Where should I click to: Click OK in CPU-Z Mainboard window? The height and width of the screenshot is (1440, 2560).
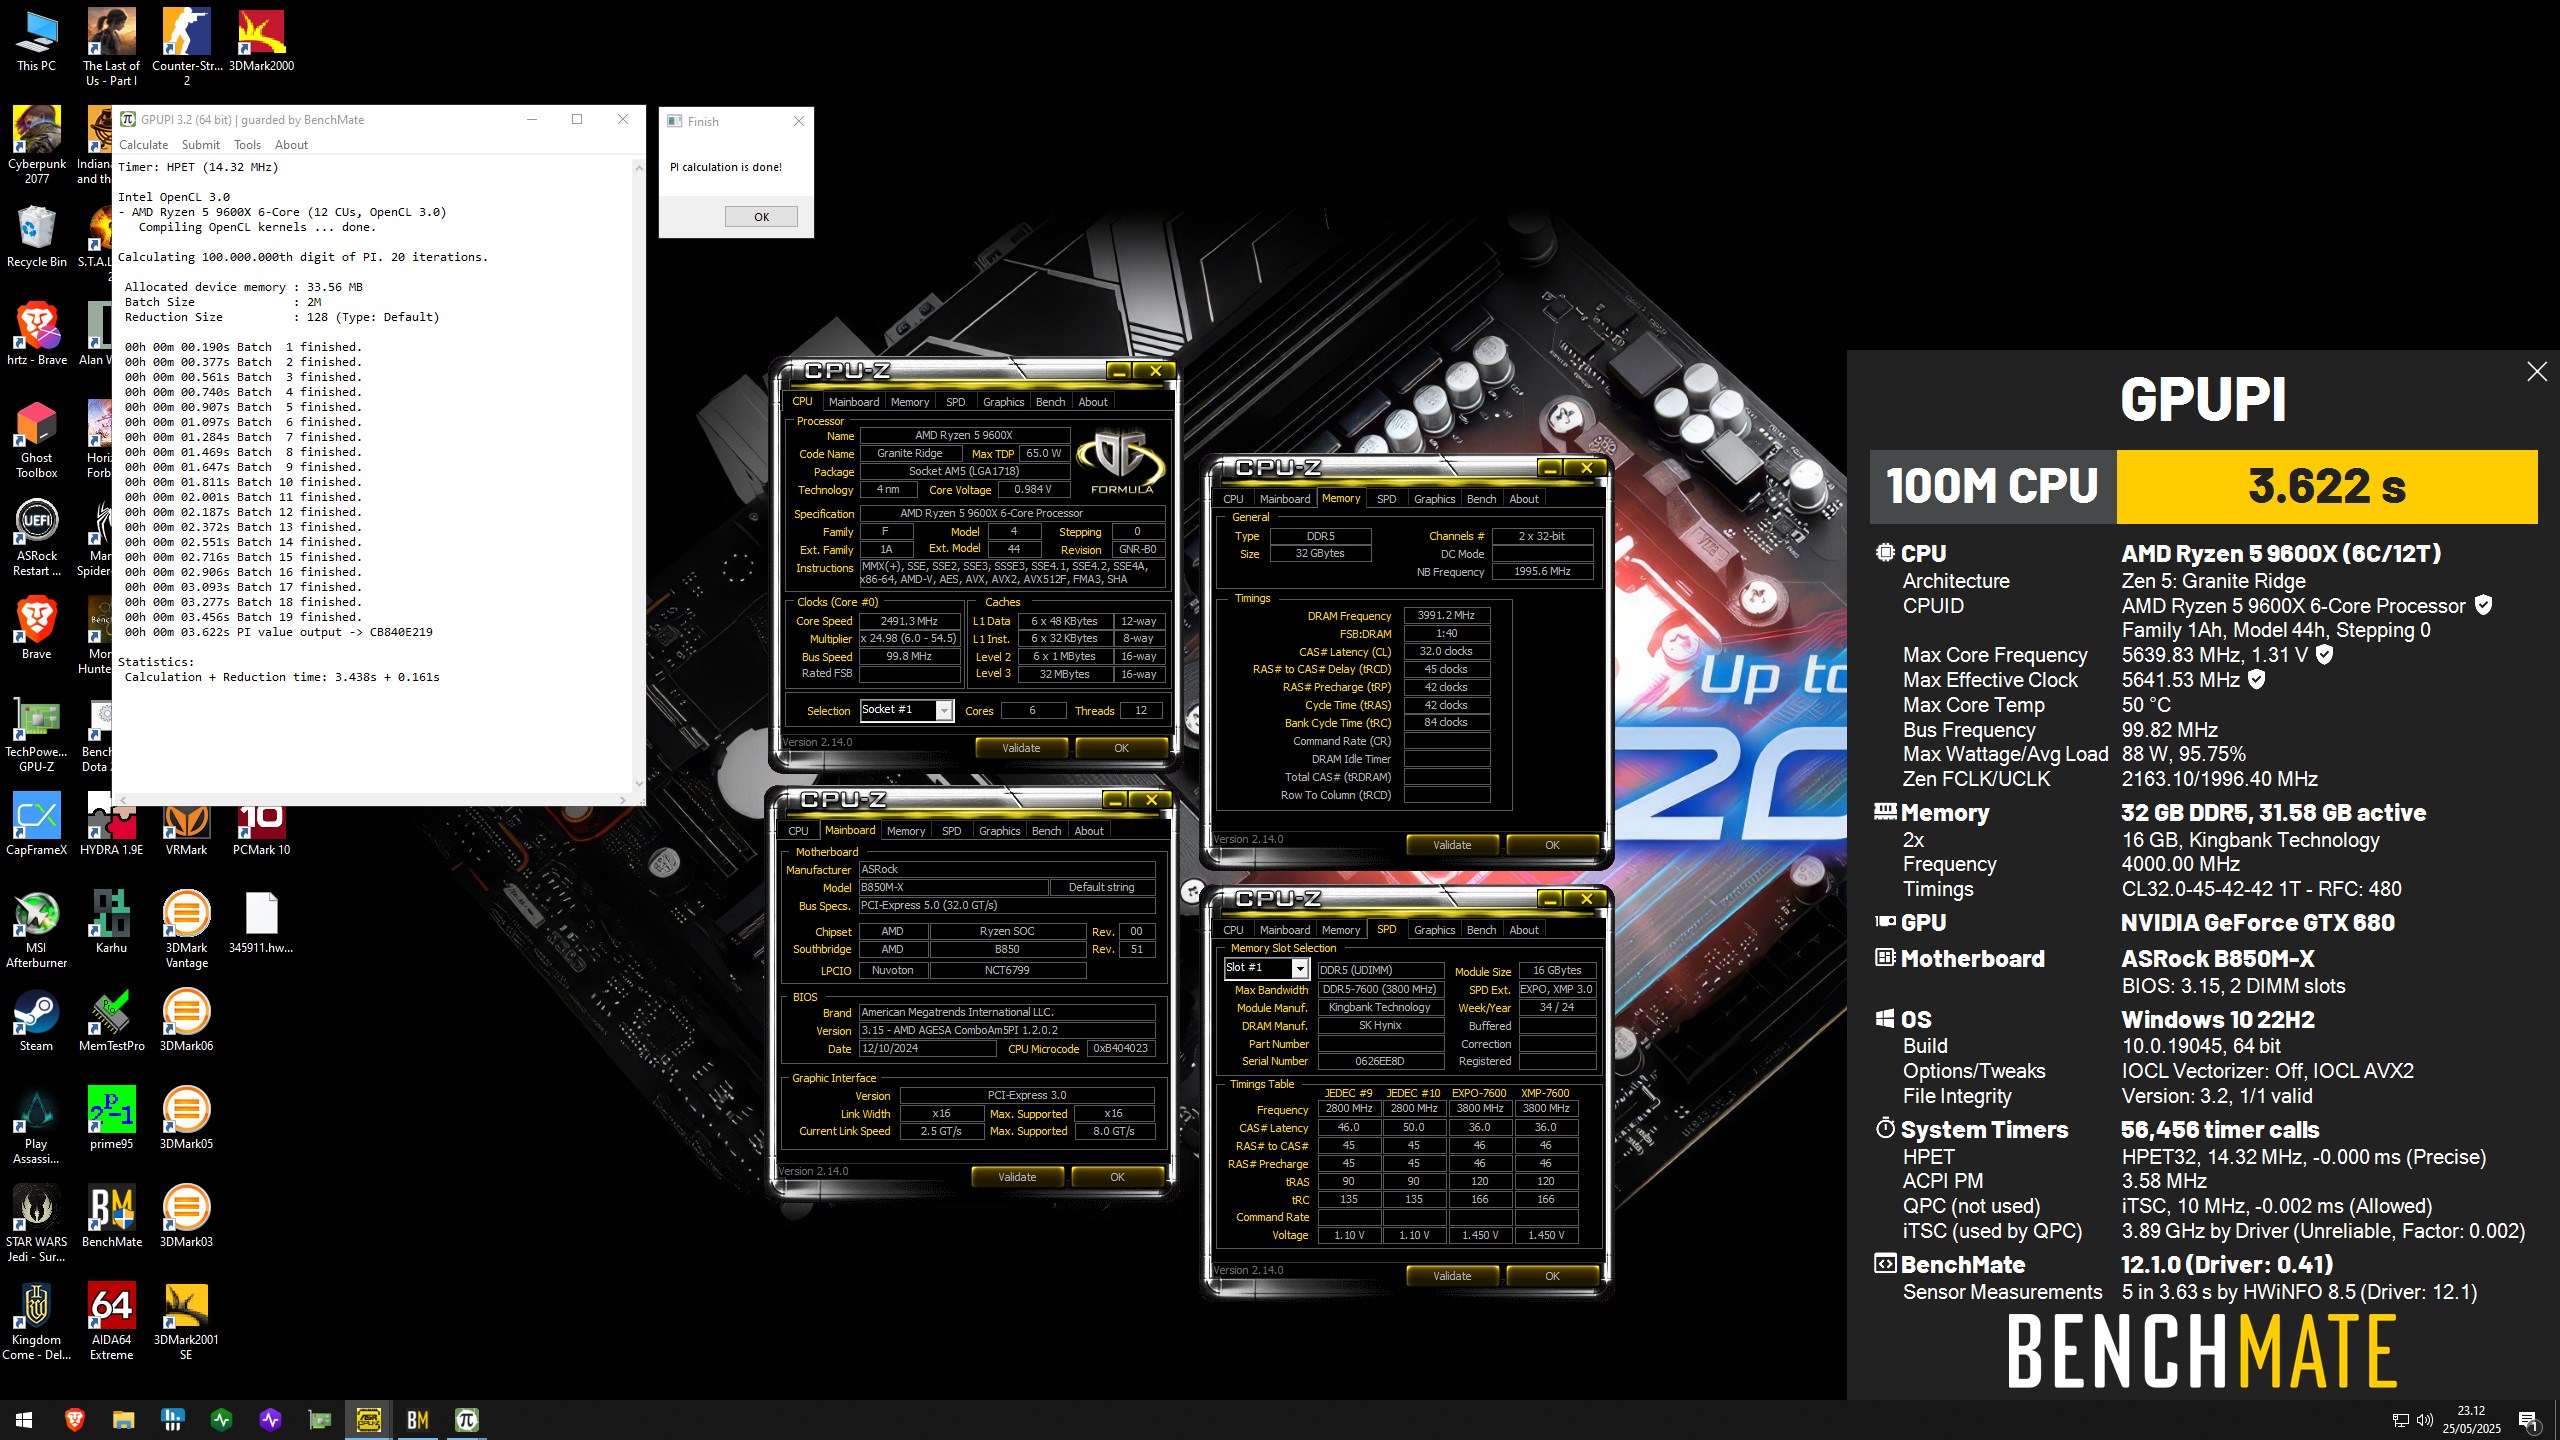(1117, 1177)
